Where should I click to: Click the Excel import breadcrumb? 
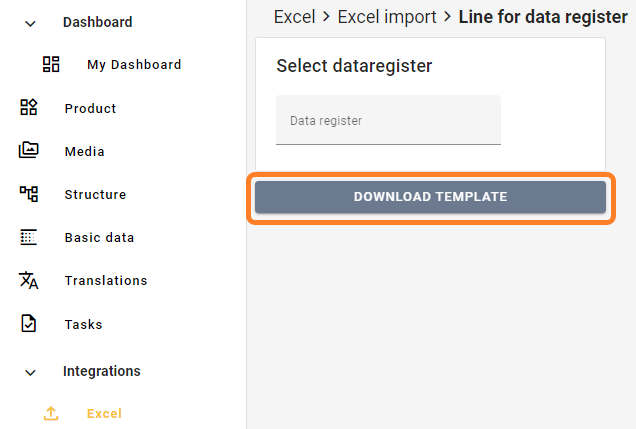387,17
